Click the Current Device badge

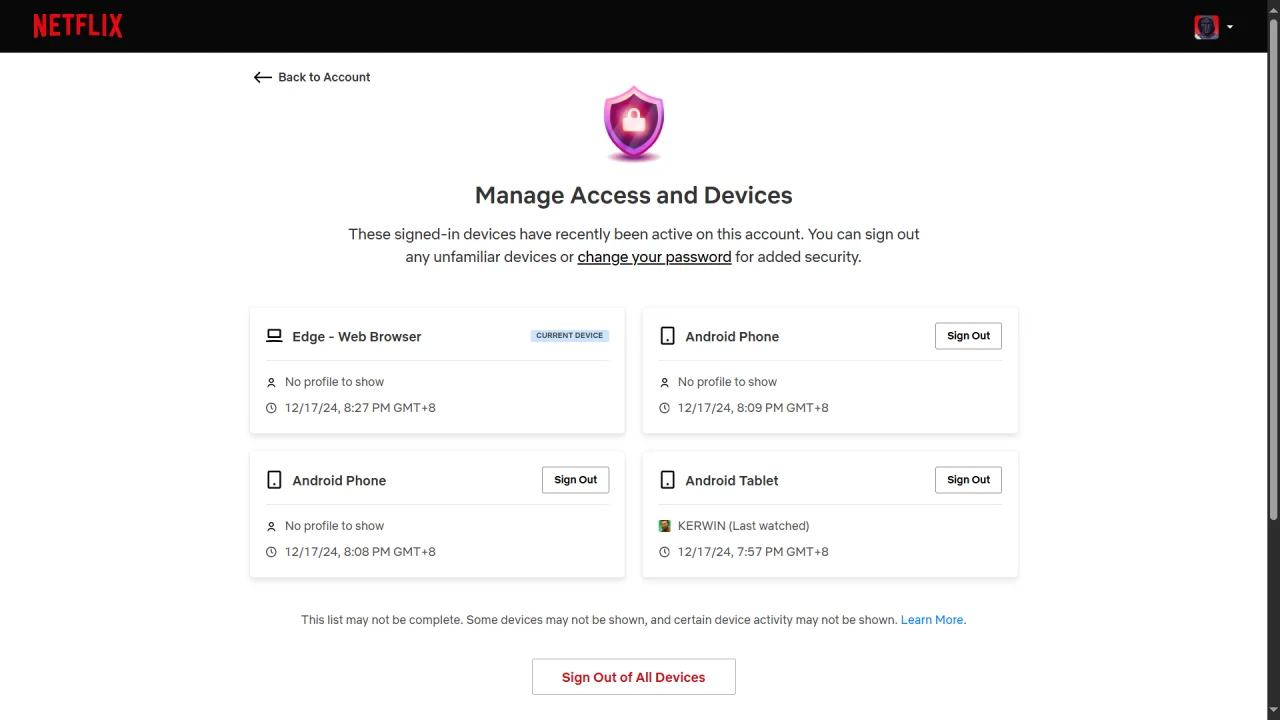(x=569, y=336)
